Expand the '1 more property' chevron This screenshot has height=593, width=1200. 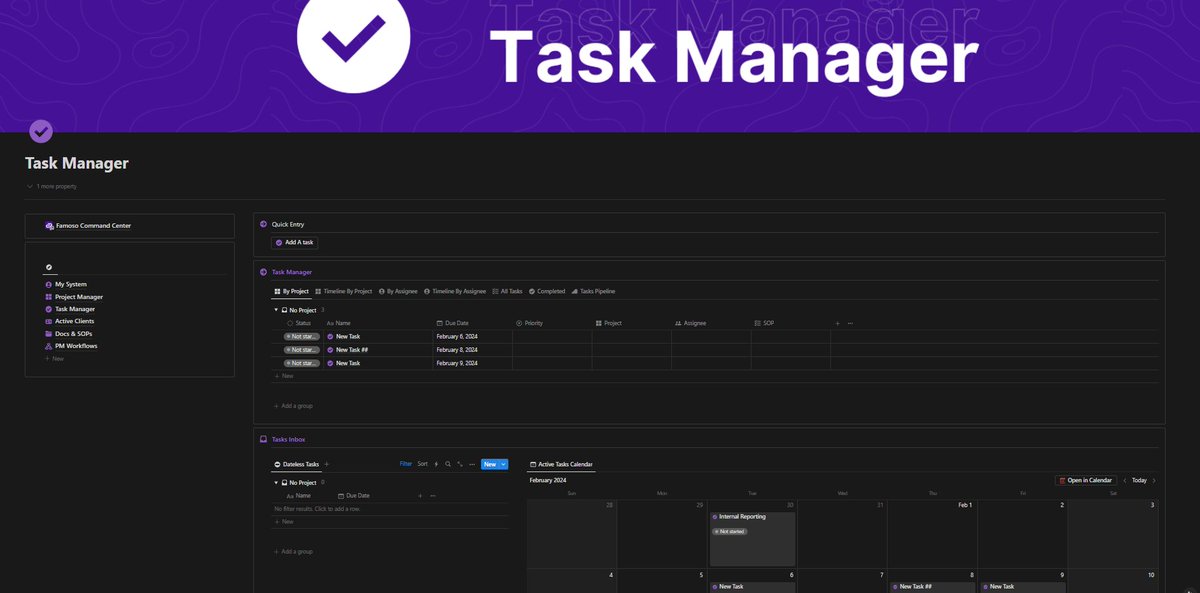tap(30, 186)
